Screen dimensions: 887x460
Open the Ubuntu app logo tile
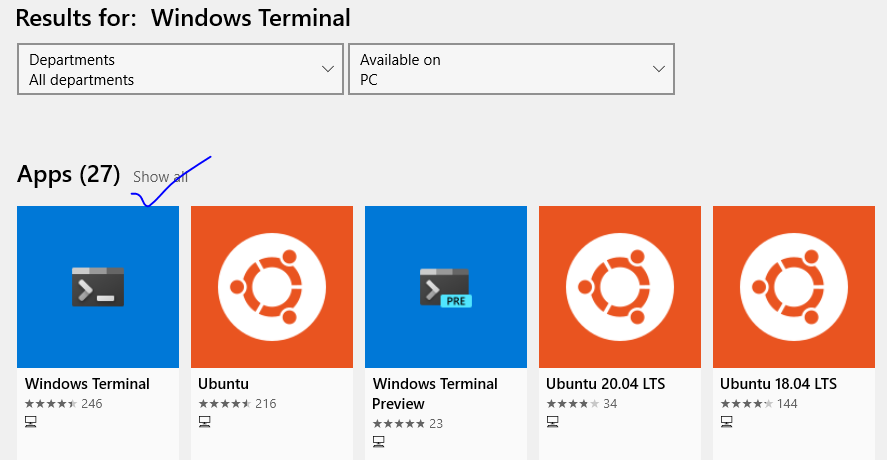click(x=272, y=287)
